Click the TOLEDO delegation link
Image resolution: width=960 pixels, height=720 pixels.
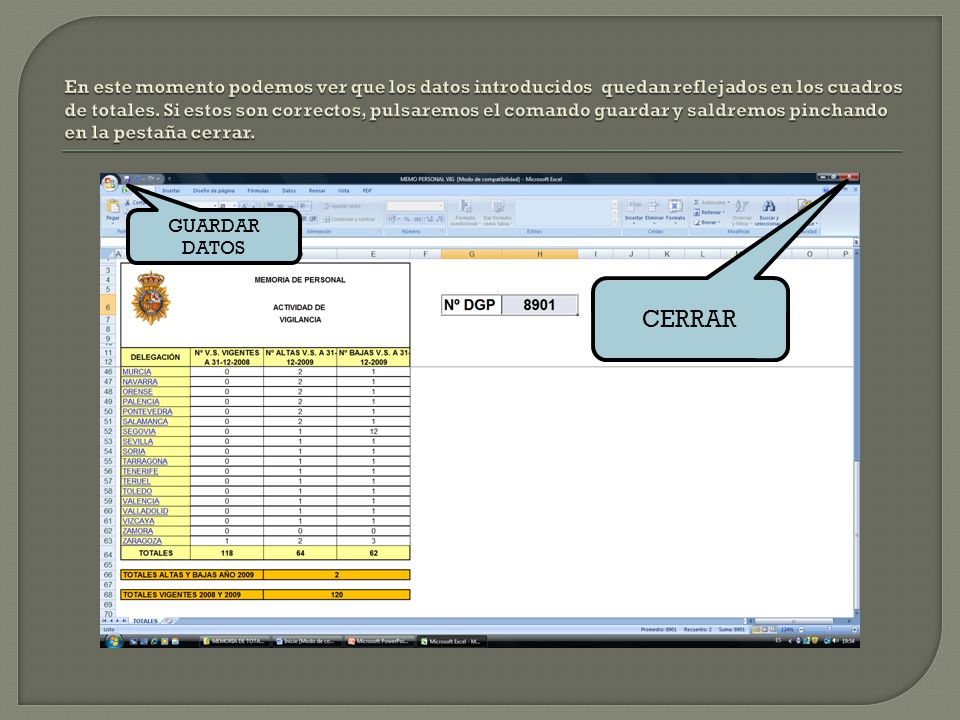(x=137, y=491)
